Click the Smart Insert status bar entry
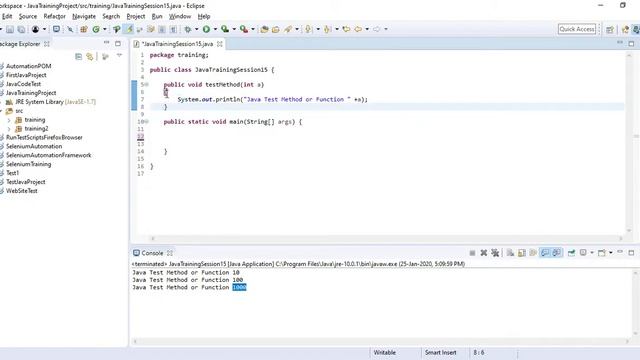Viewport: 640px width, 360px height. pos(440,353)
